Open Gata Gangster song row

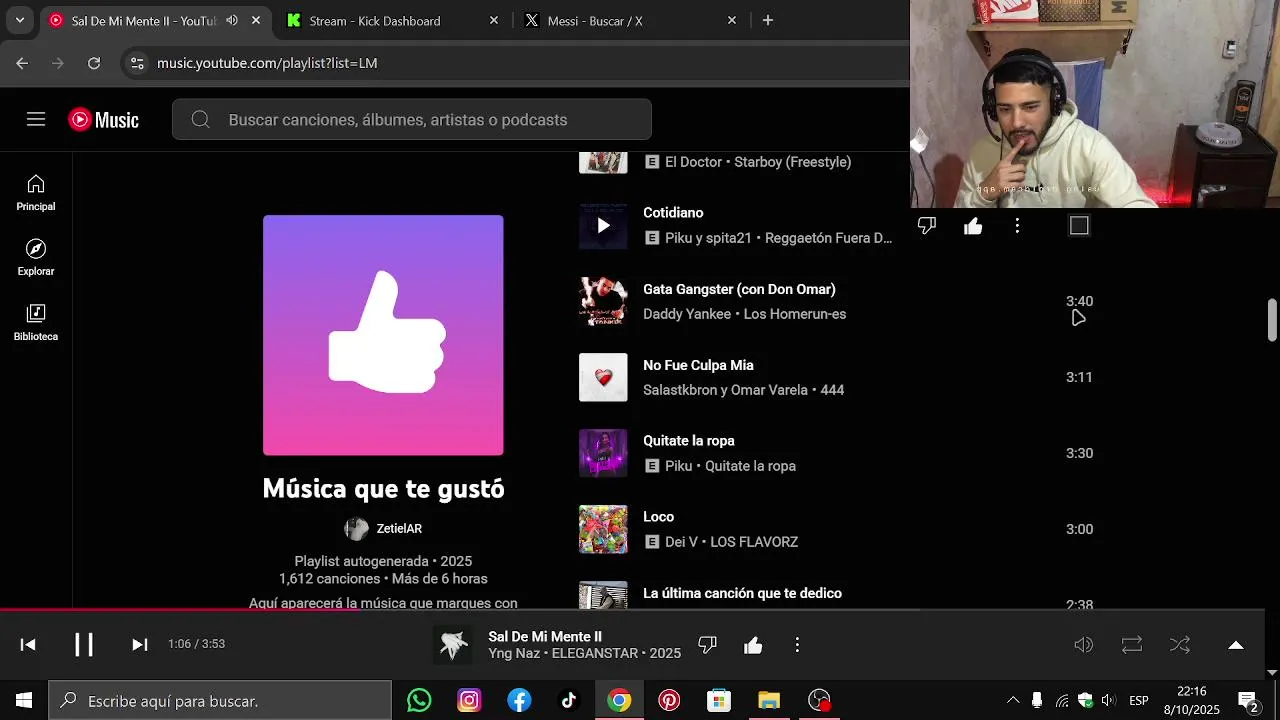click(x=836, y=301)
